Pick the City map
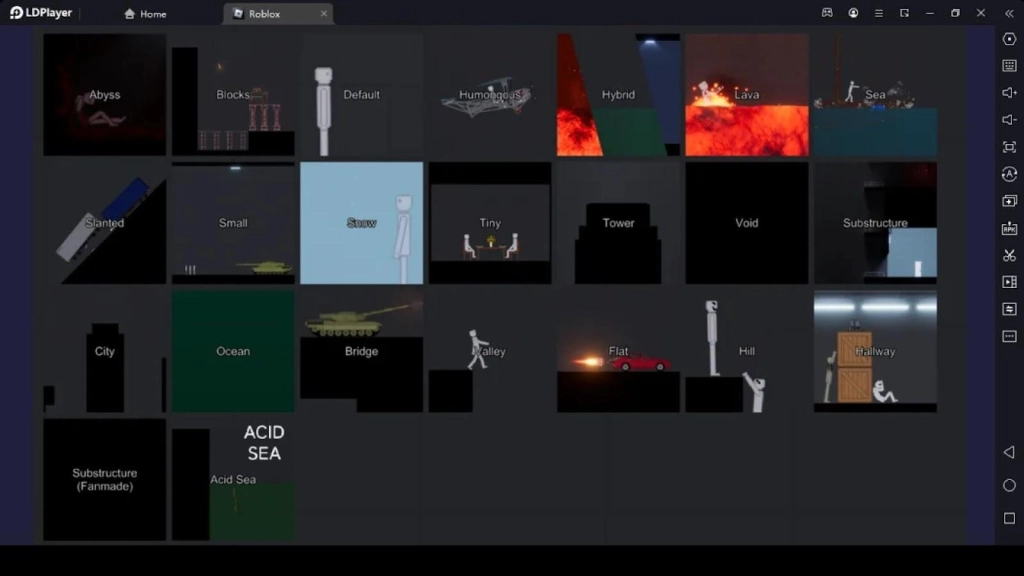 pyautogui.click(x=104, y=351)
